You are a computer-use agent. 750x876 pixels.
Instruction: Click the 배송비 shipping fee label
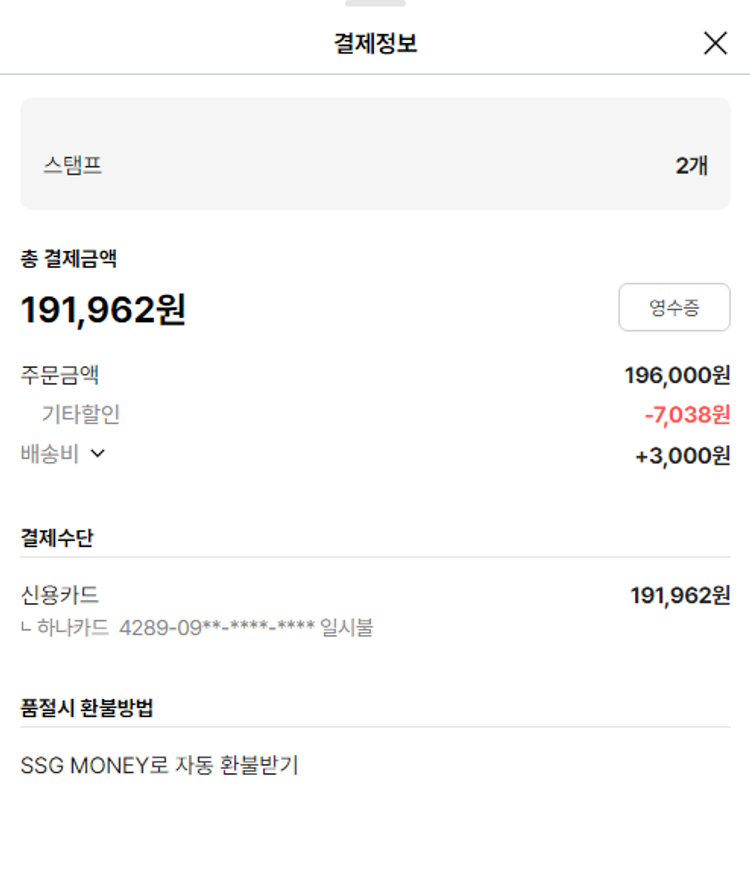coord(50,454)
